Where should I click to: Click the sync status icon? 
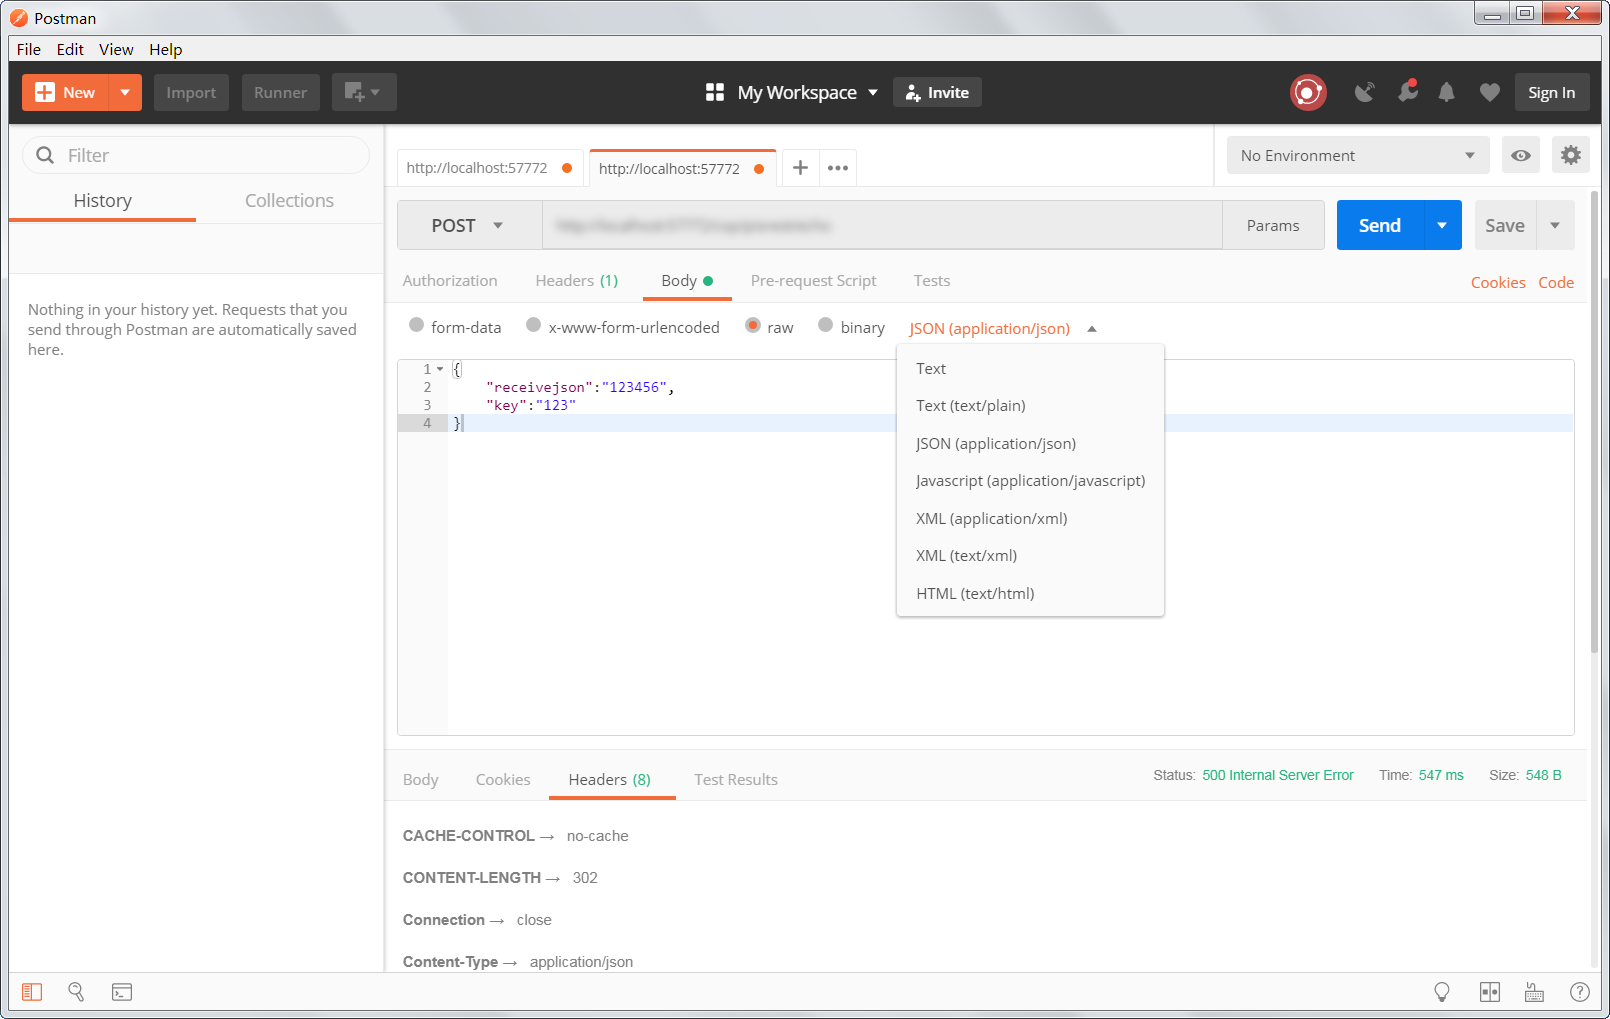(1308, 92)
